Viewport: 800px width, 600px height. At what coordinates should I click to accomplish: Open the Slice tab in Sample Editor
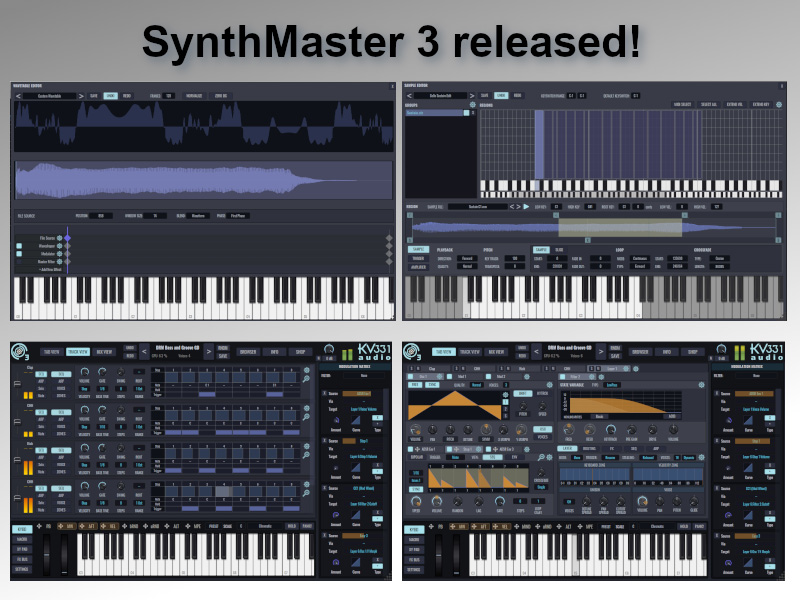click(x=559, y=249)
